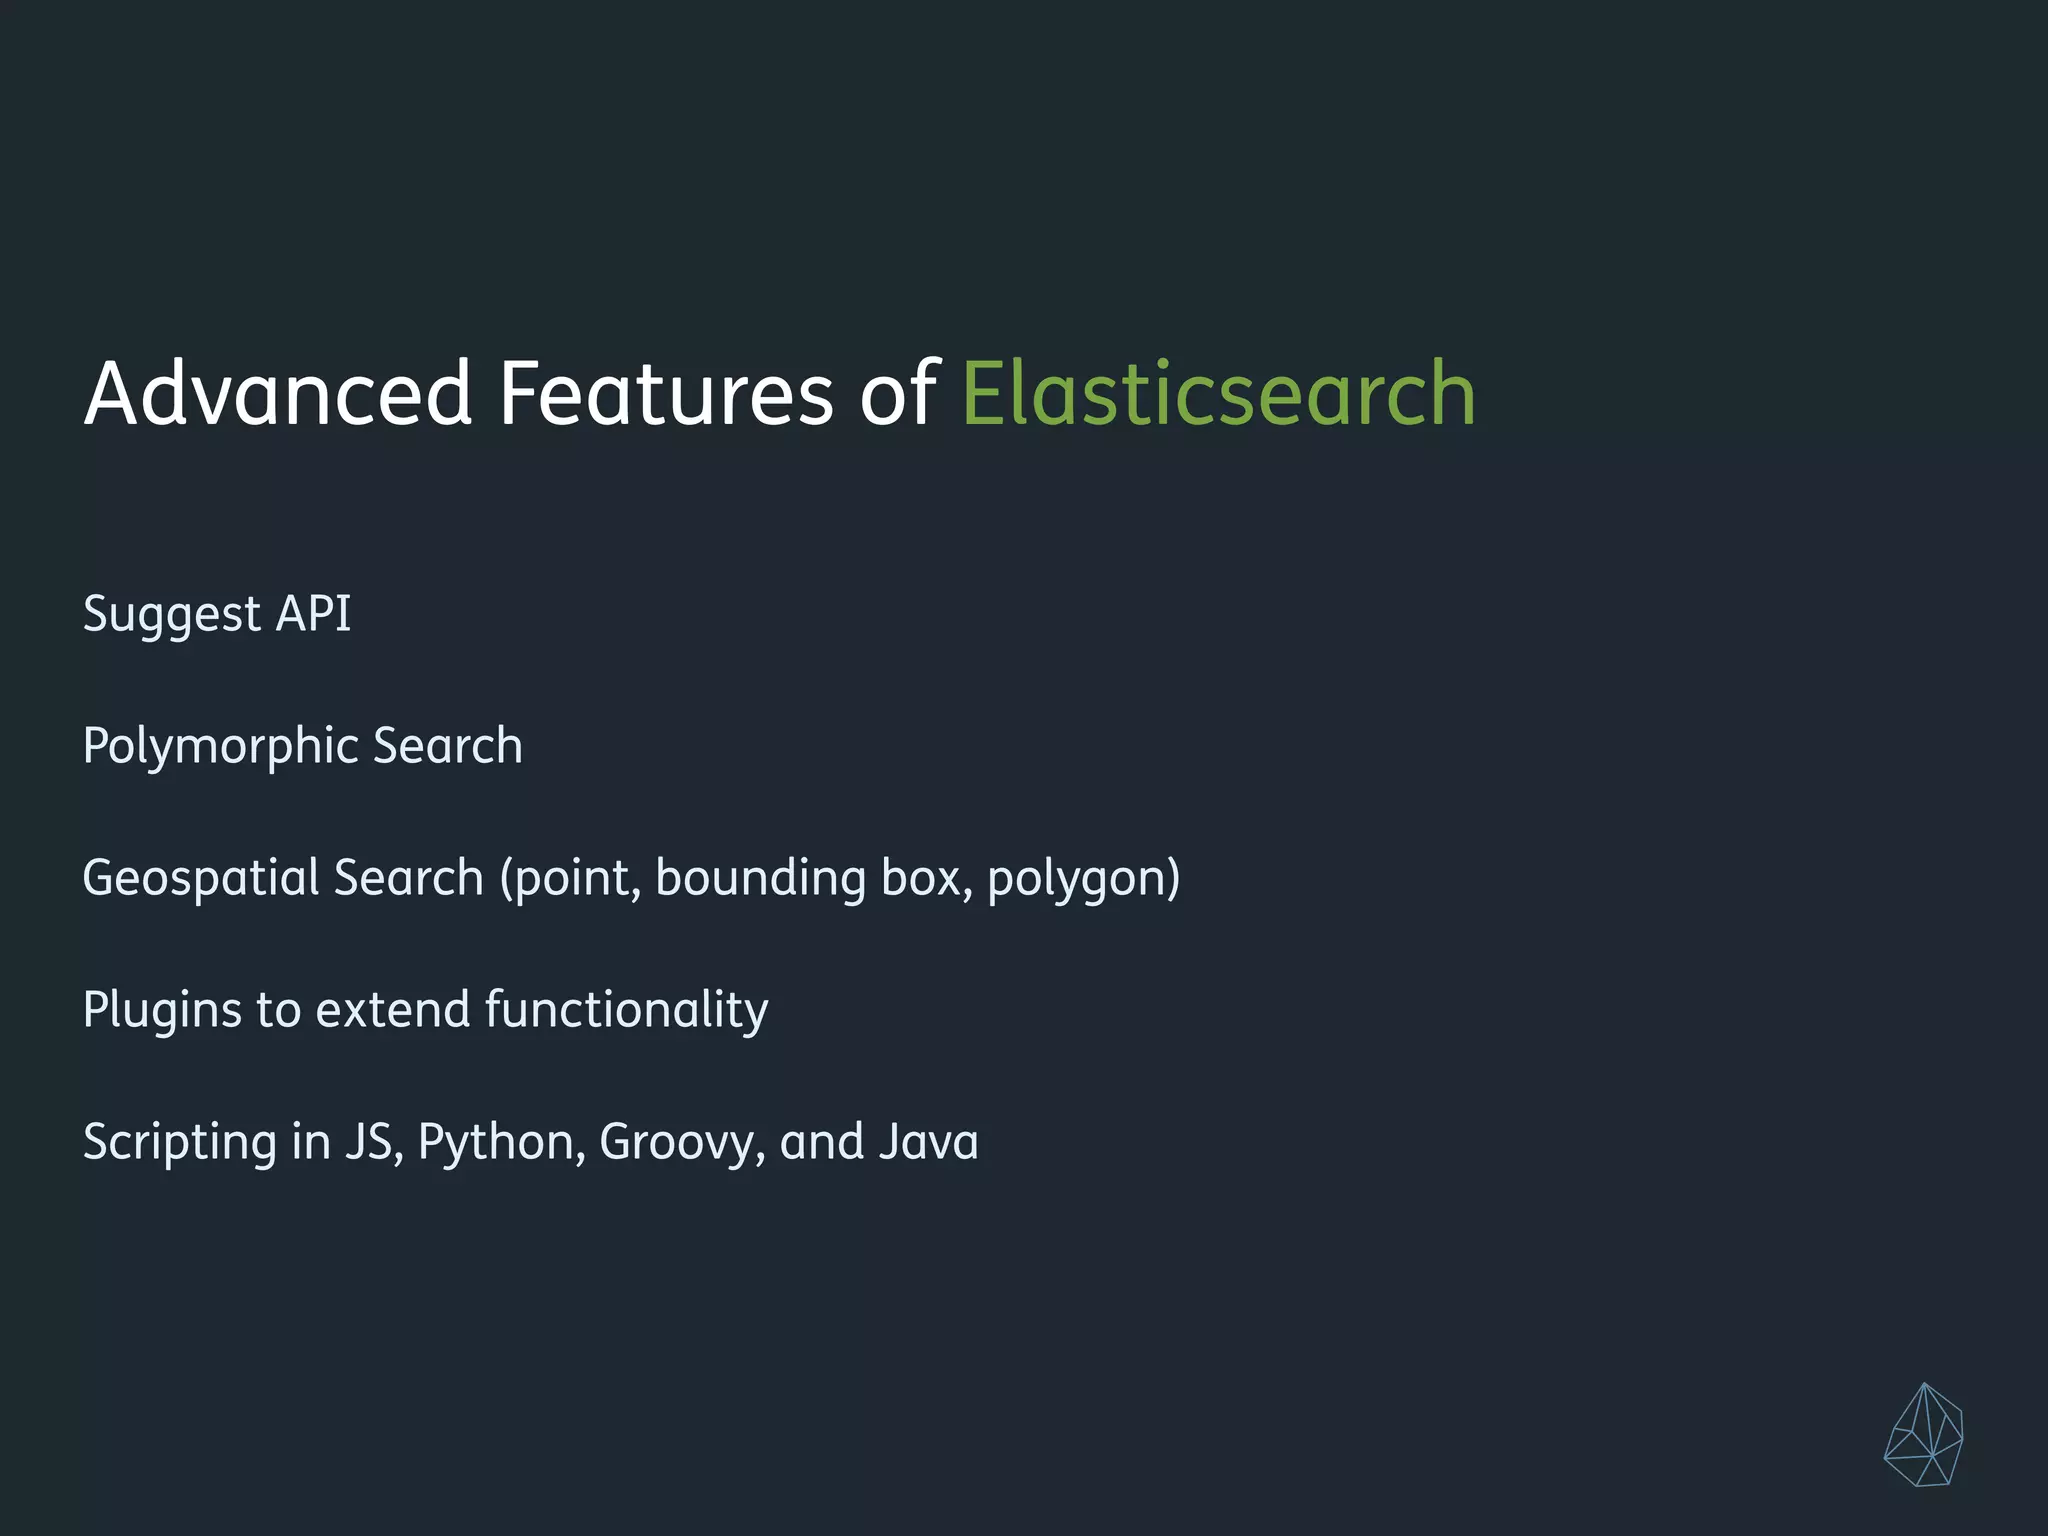Screen dimensions: 2048x1536
Task: Click the word 'Advanced' in the heading
Action: 278,393
